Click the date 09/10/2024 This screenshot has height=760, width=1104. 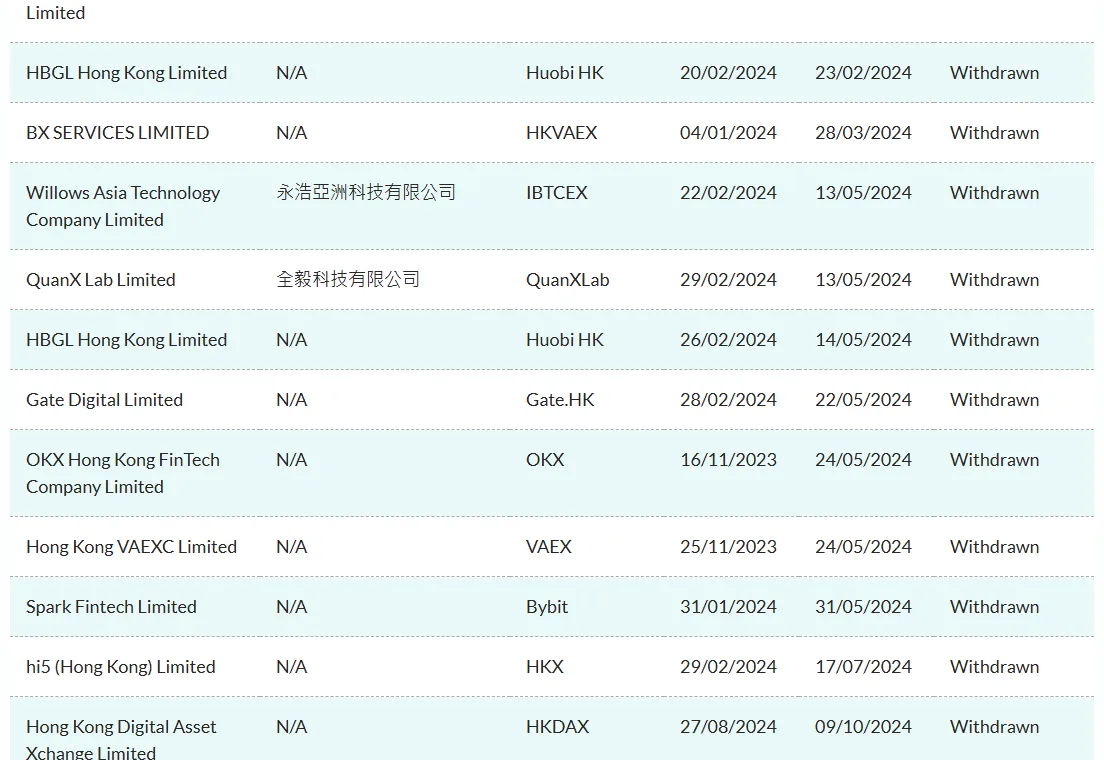(863, 726)
